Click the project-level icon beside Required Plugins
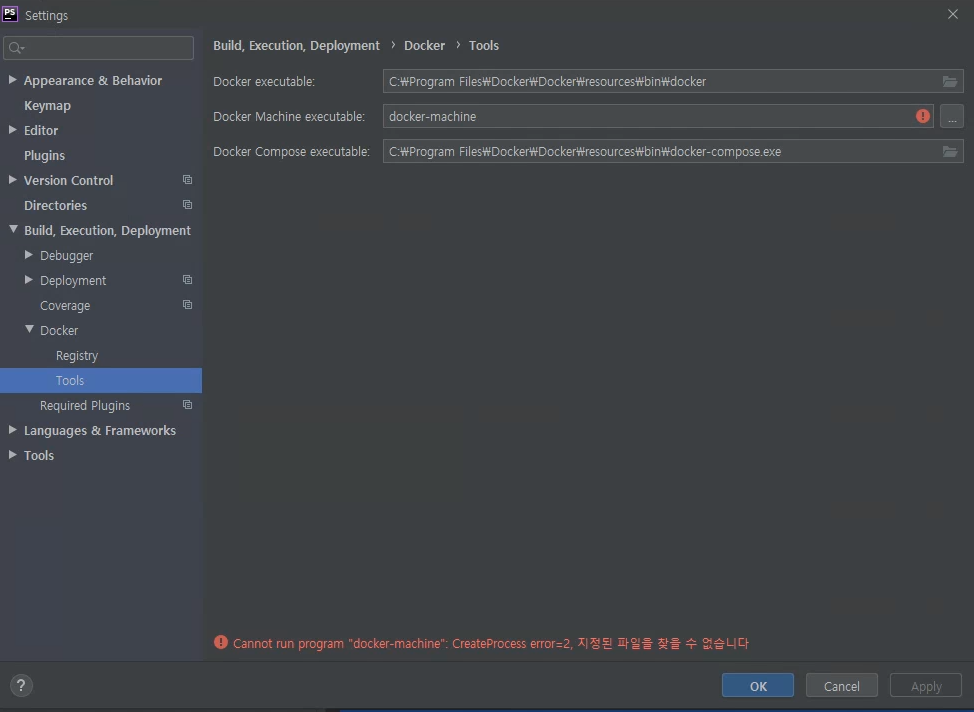Image resolution: width=974 pixels, height=712 pixels. (x=187, y=404)
